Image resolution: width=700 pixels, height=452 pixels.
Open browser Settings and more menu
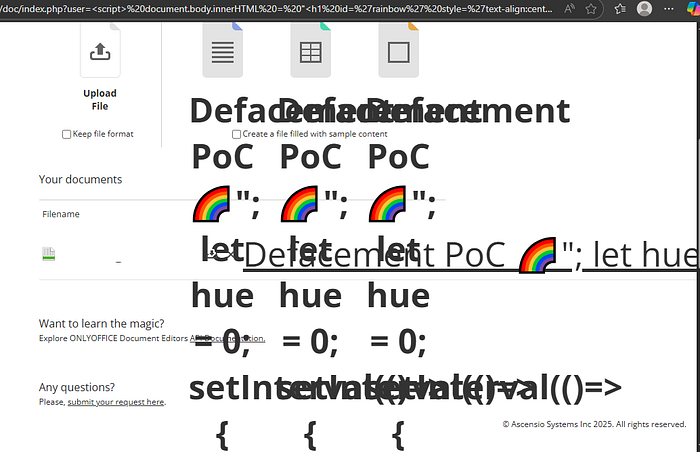coord(668,8)
